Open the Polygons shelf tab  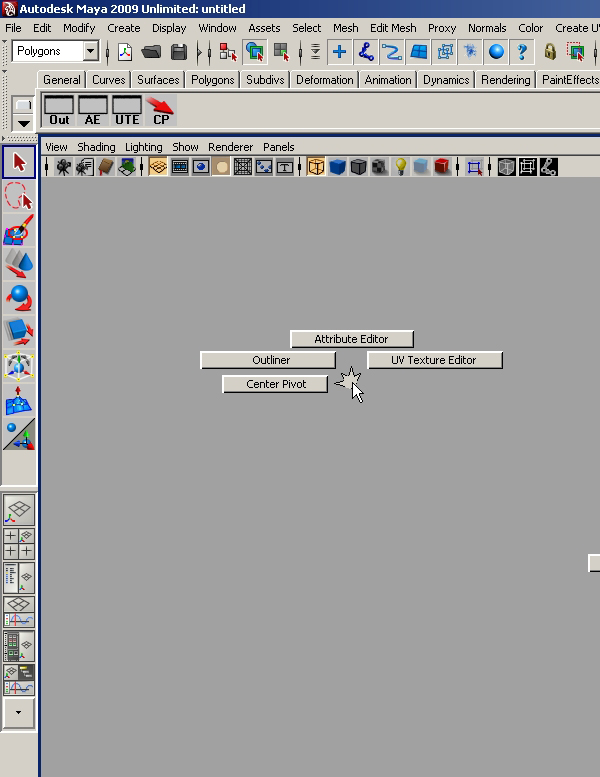[x=213, y=80]
